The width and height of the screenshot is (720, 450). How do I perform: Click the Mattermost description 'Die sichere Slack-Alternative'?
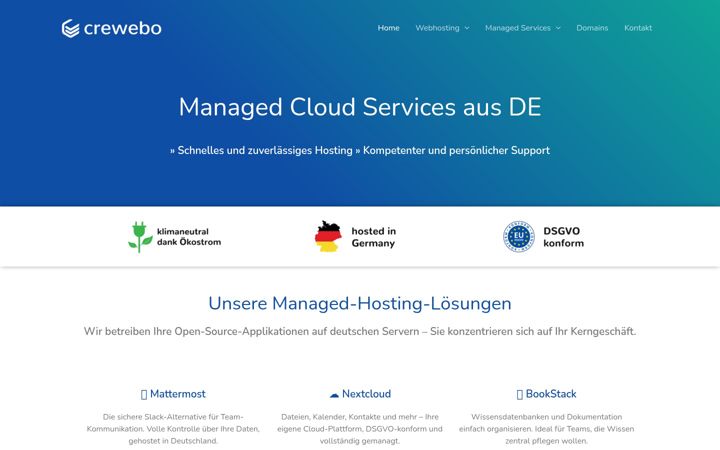click(173, 429)
